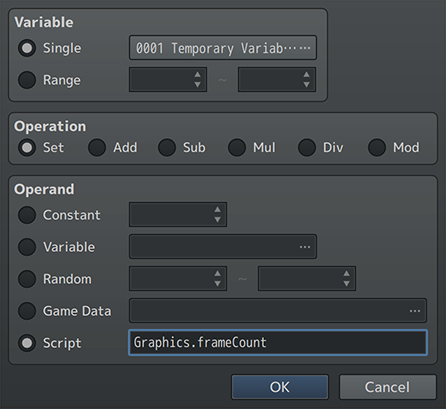446x409 pixels.
Task: Choose the Mul operation
Action: click(x=237, y=147)
